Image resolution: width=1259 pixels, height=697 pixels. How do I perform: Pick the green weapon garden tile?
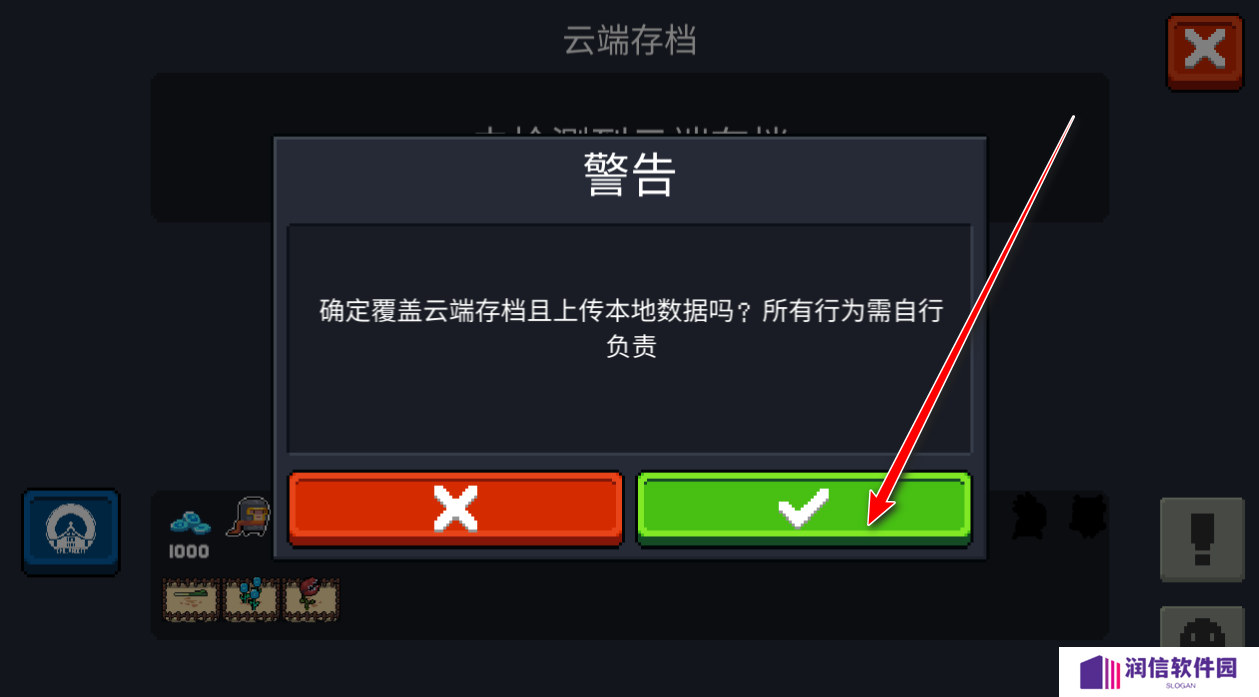[x=190, y=600]
